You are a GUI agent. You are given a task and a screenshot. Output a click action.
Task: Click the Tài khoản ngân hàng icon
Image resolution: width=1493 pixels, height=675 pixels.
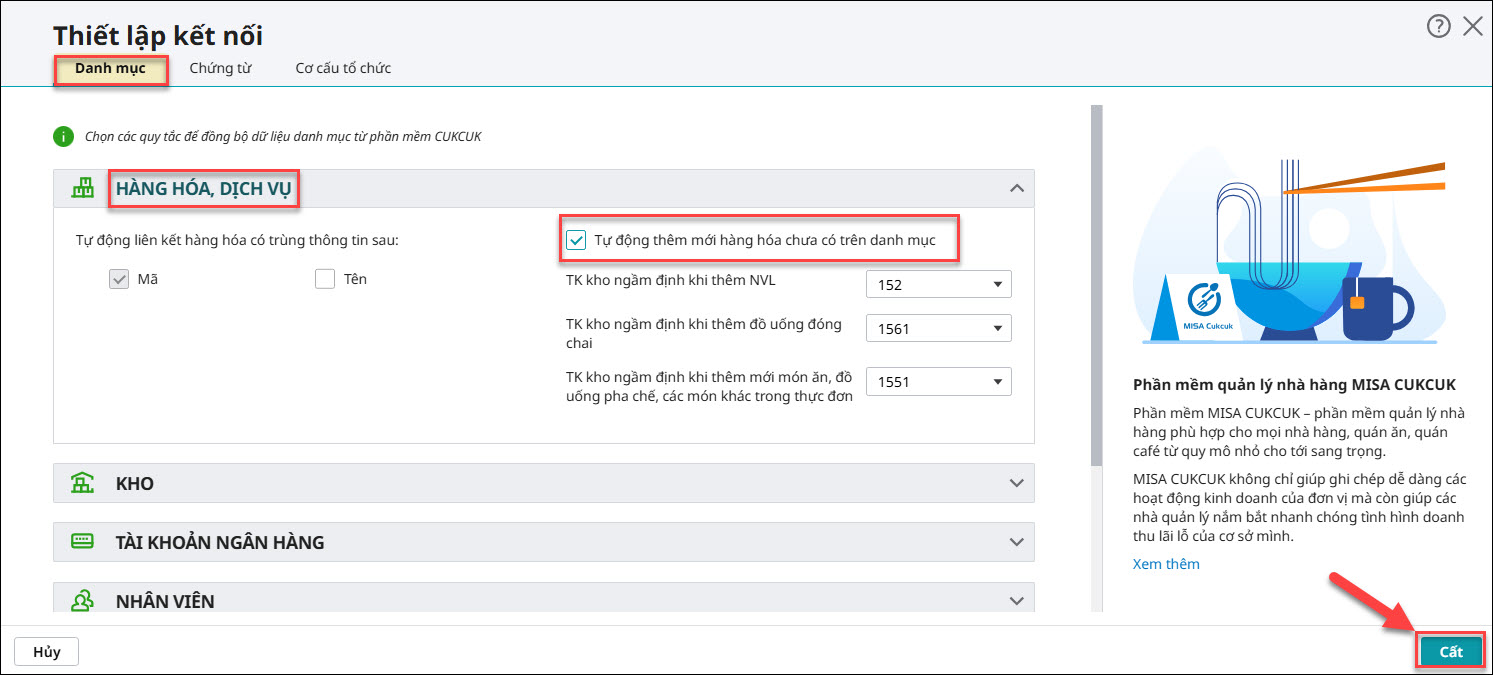83,542
